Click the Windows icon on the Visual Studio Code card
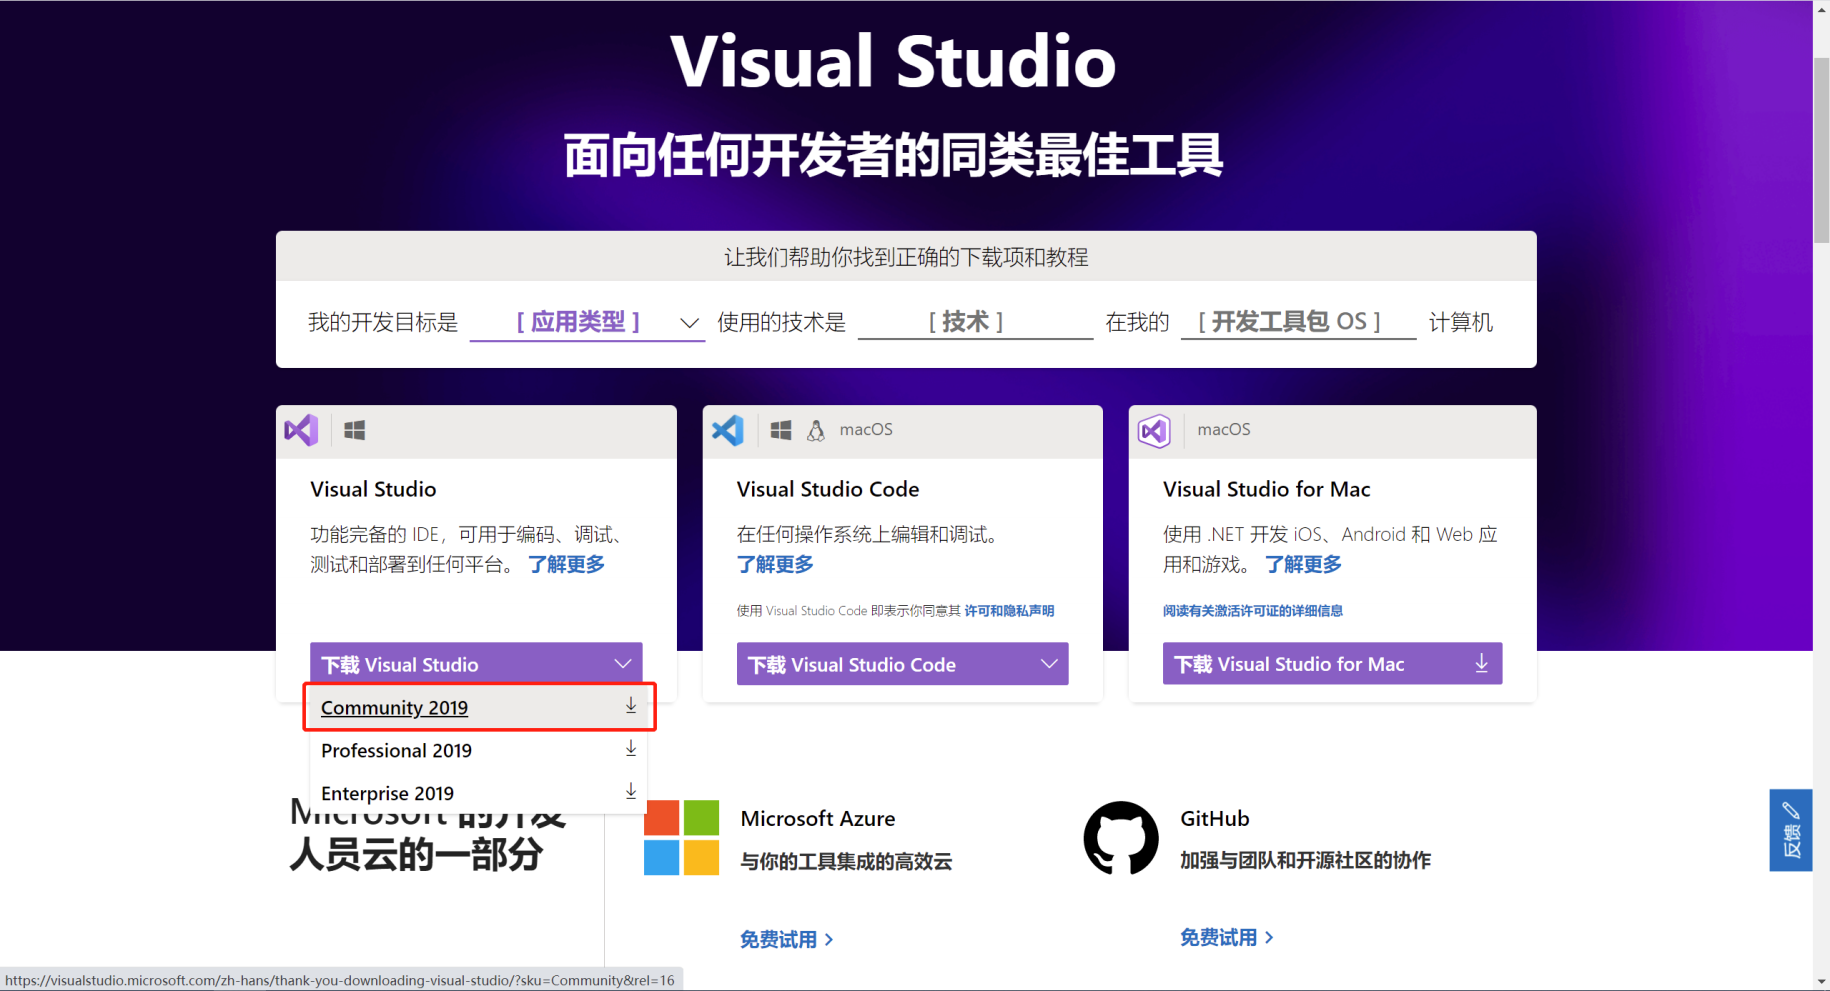The image size is (1830, 991). (x=781, y=430)
